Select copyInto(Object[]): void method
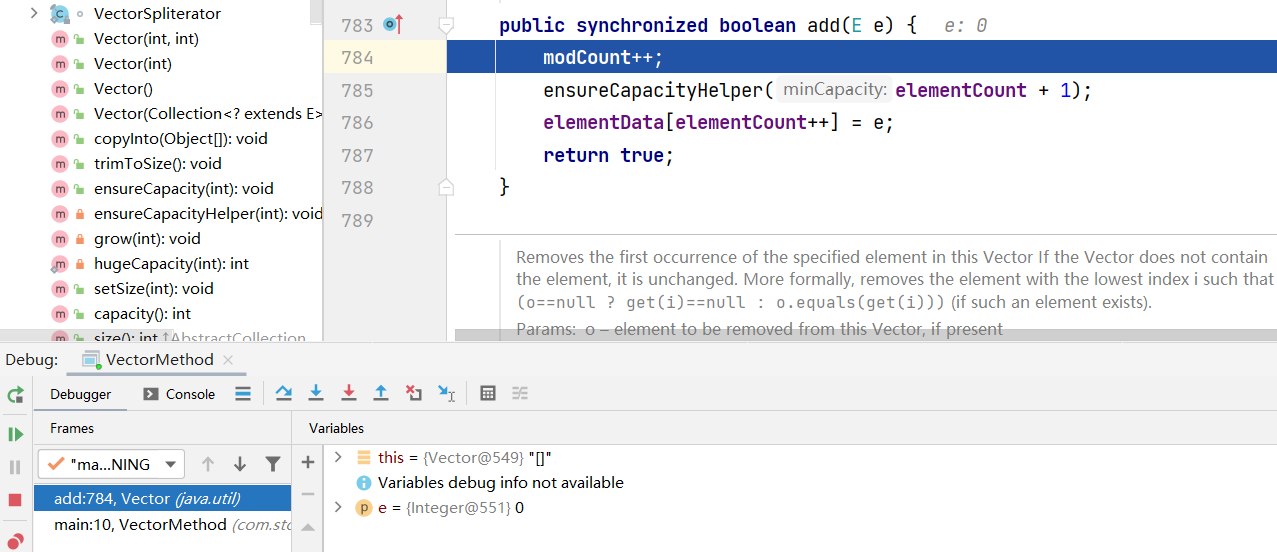 (181, 139)
